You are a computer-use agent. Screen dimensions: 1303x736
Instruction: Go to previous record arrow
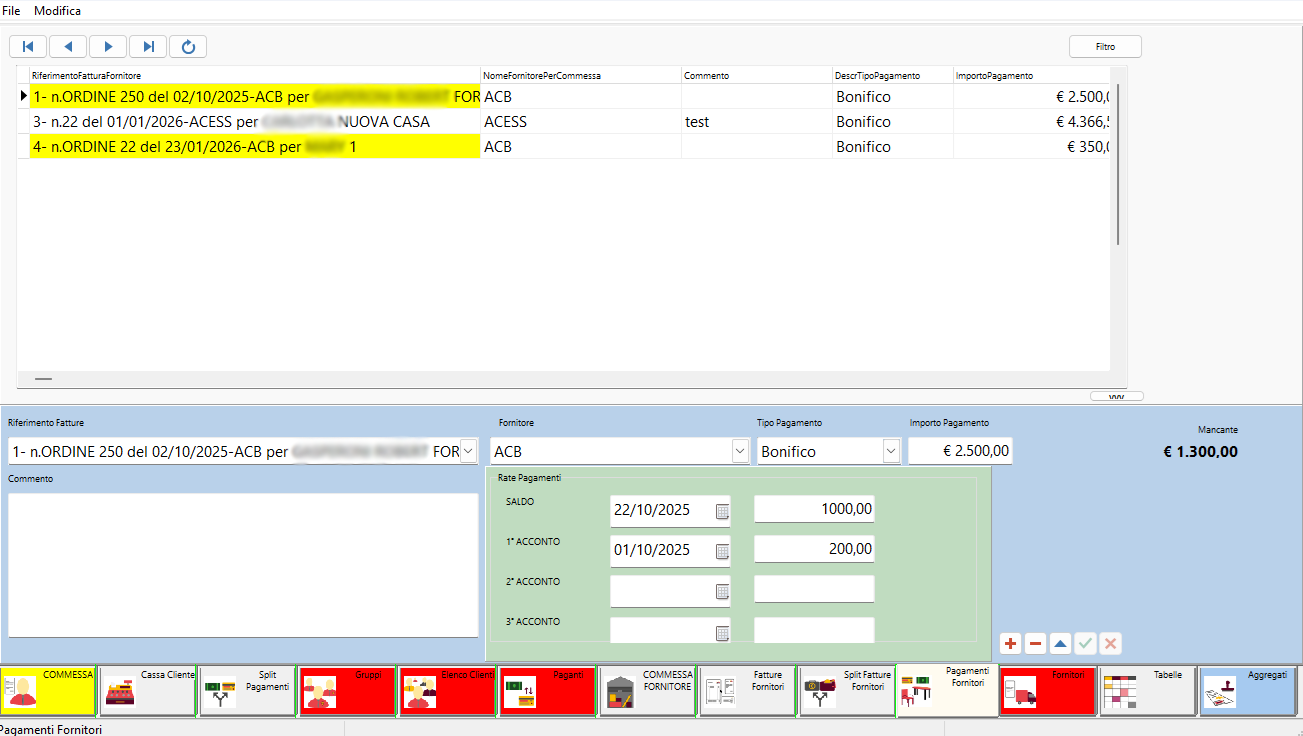point(68,46)
